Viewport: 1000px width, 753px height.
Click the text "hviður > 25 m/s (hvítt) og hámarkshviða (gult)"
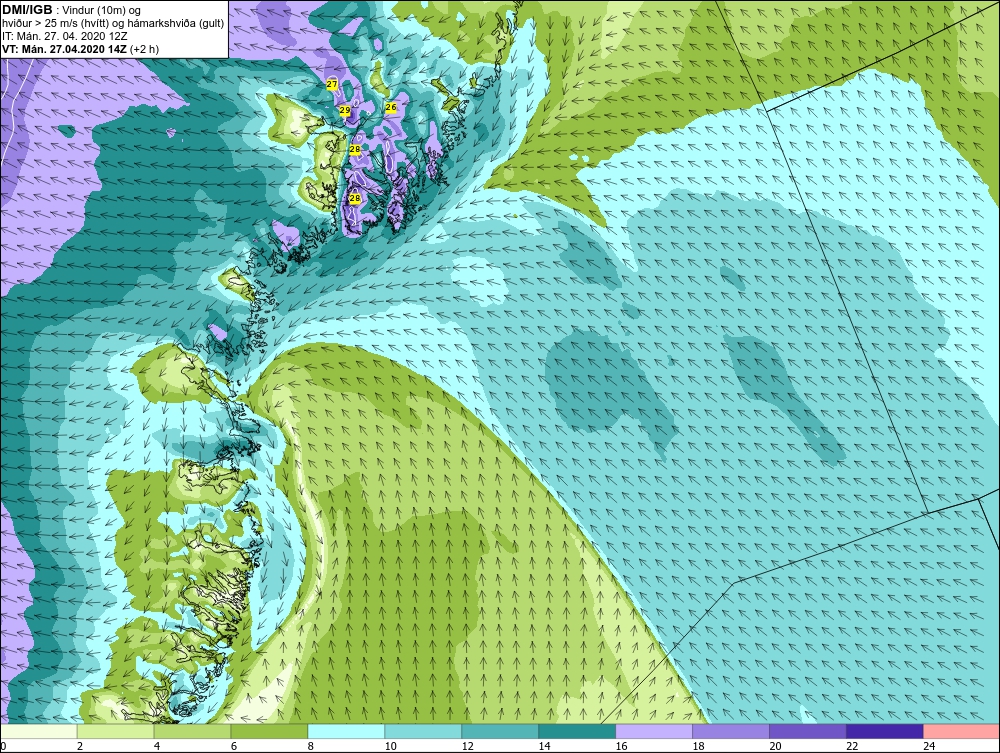click(x=113, y=24)
